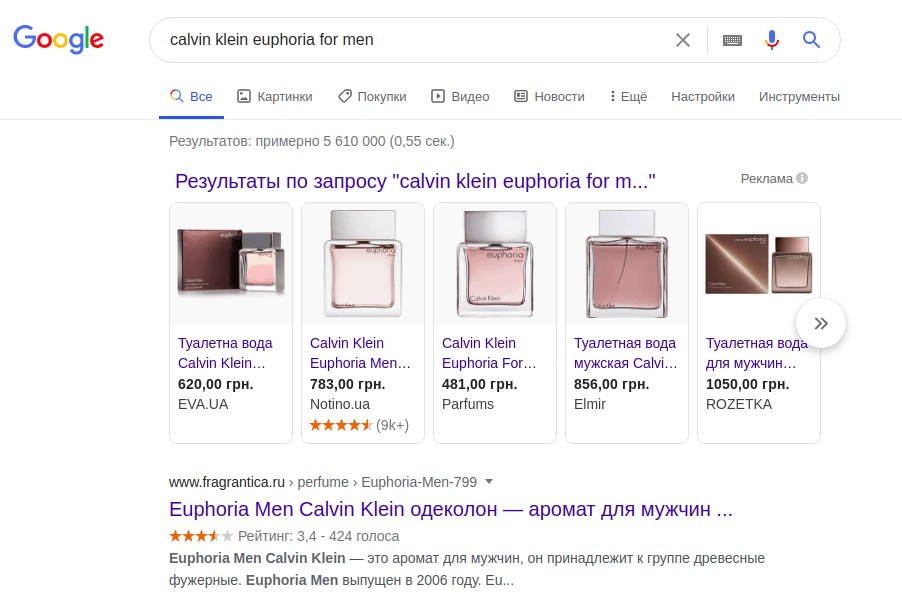The width and height of the screenshot is (902, 594).
Task: Open the sponsored results heading link
Action: pos(415,181)
